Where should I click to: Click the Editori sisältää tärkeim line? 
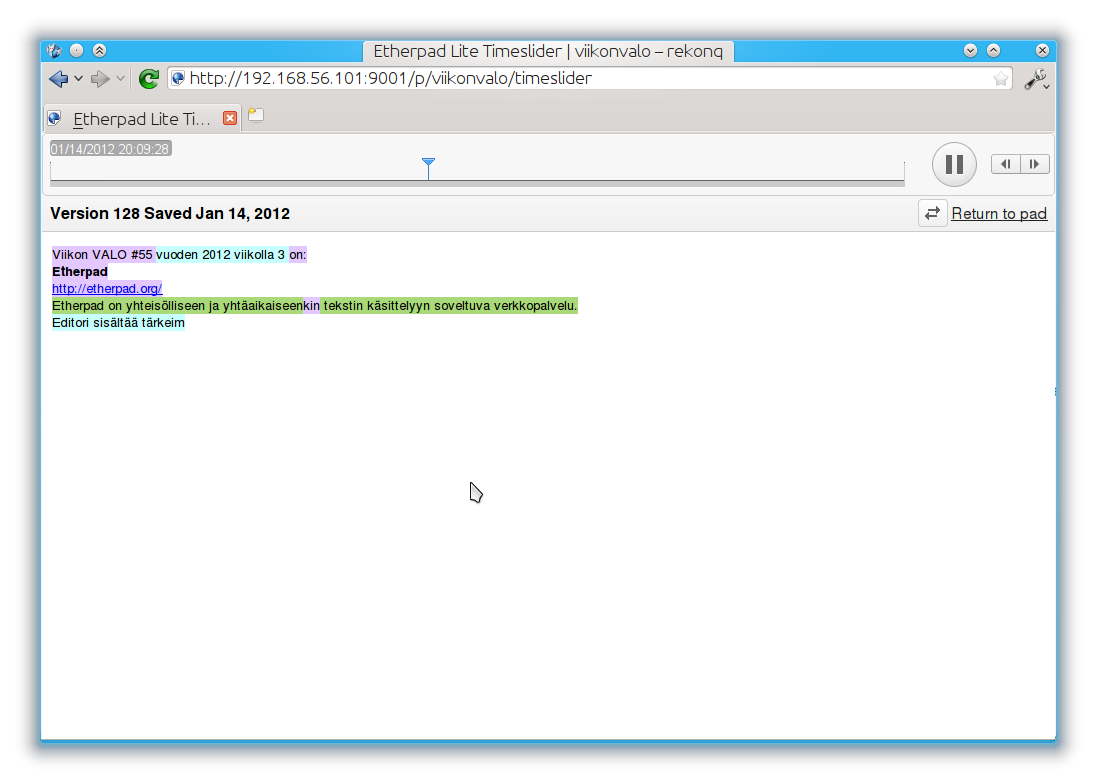(118, 323)
